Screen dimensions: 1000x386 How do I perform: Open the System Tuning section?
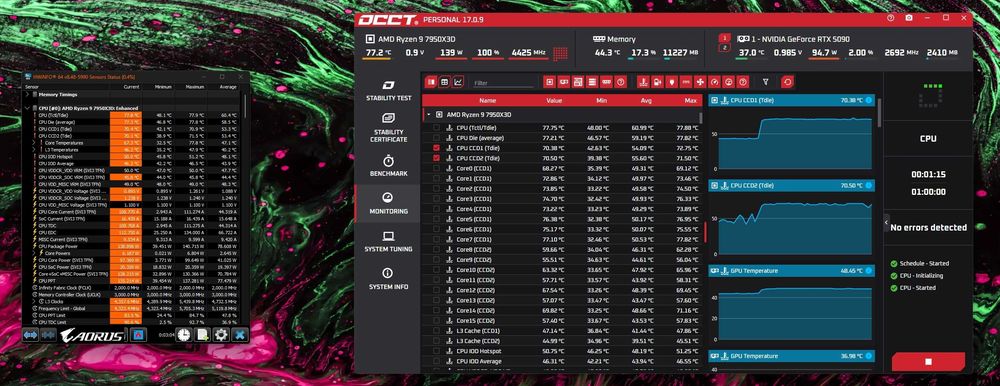coord(388,241)
